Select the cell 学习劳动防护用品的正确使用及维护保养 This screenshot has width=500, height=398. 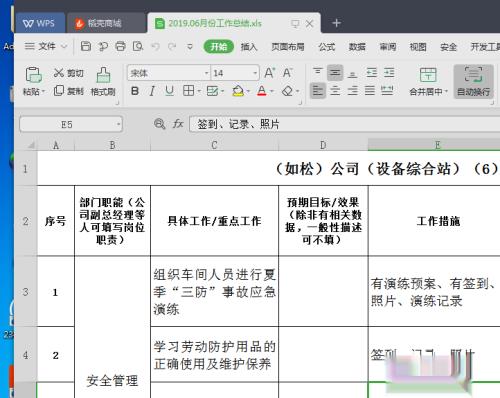pyautogui.click(x=214, y=355)
